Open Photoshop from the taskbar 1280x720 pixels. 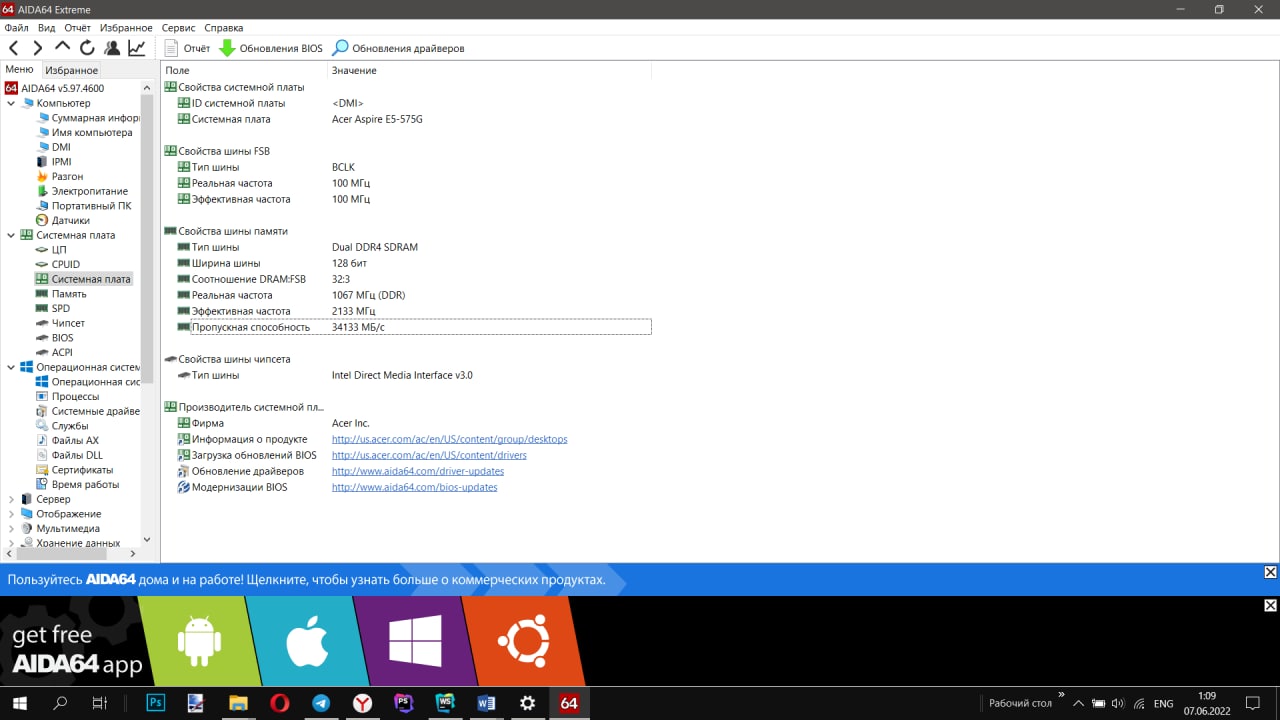click(x=156, y=703)
